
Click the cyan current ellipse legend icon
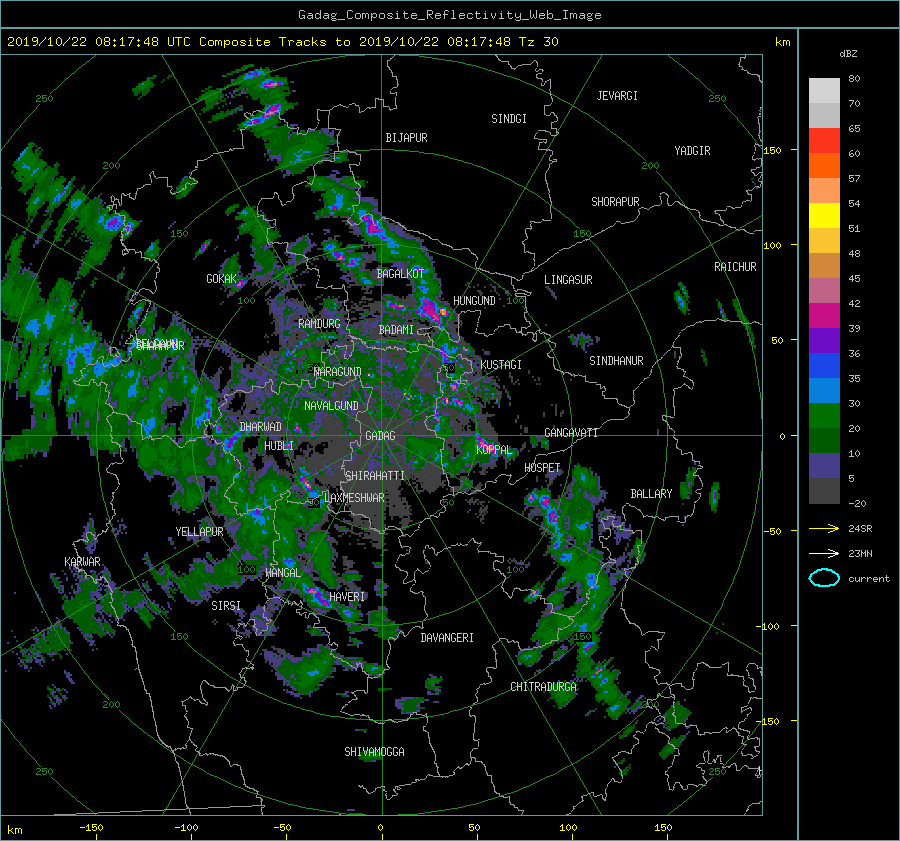pos(824,578)
